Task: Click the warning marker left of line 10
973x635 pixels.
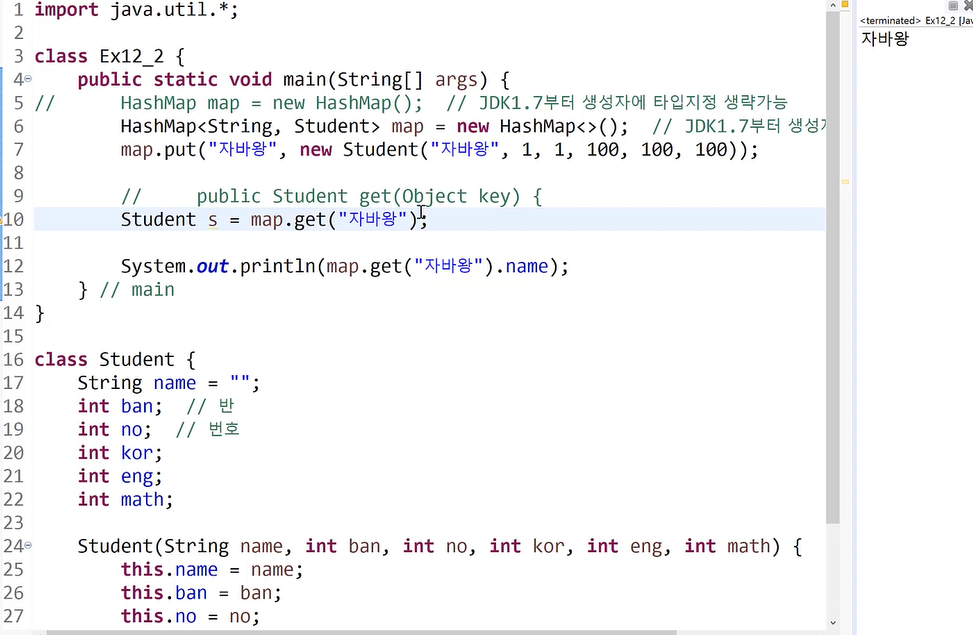Action: [1, 219]
